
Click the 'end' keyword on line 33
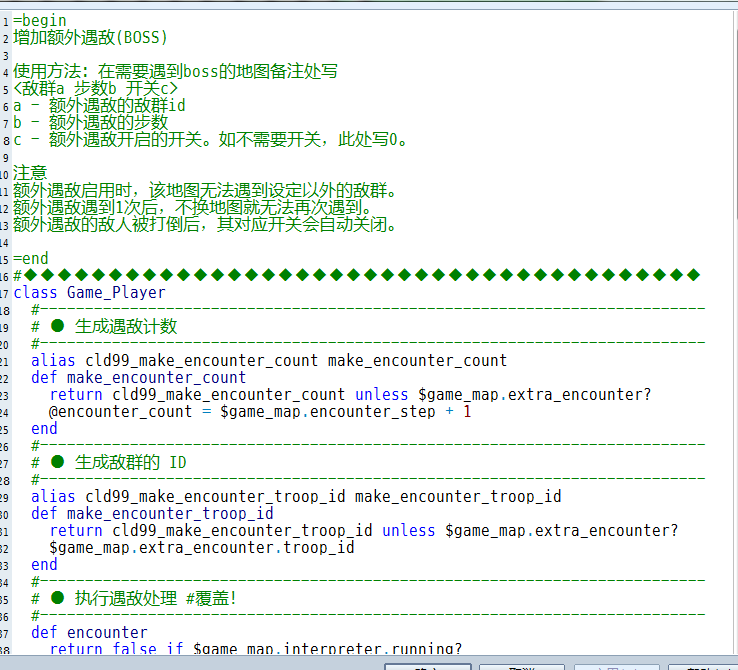tap(44, 565)
